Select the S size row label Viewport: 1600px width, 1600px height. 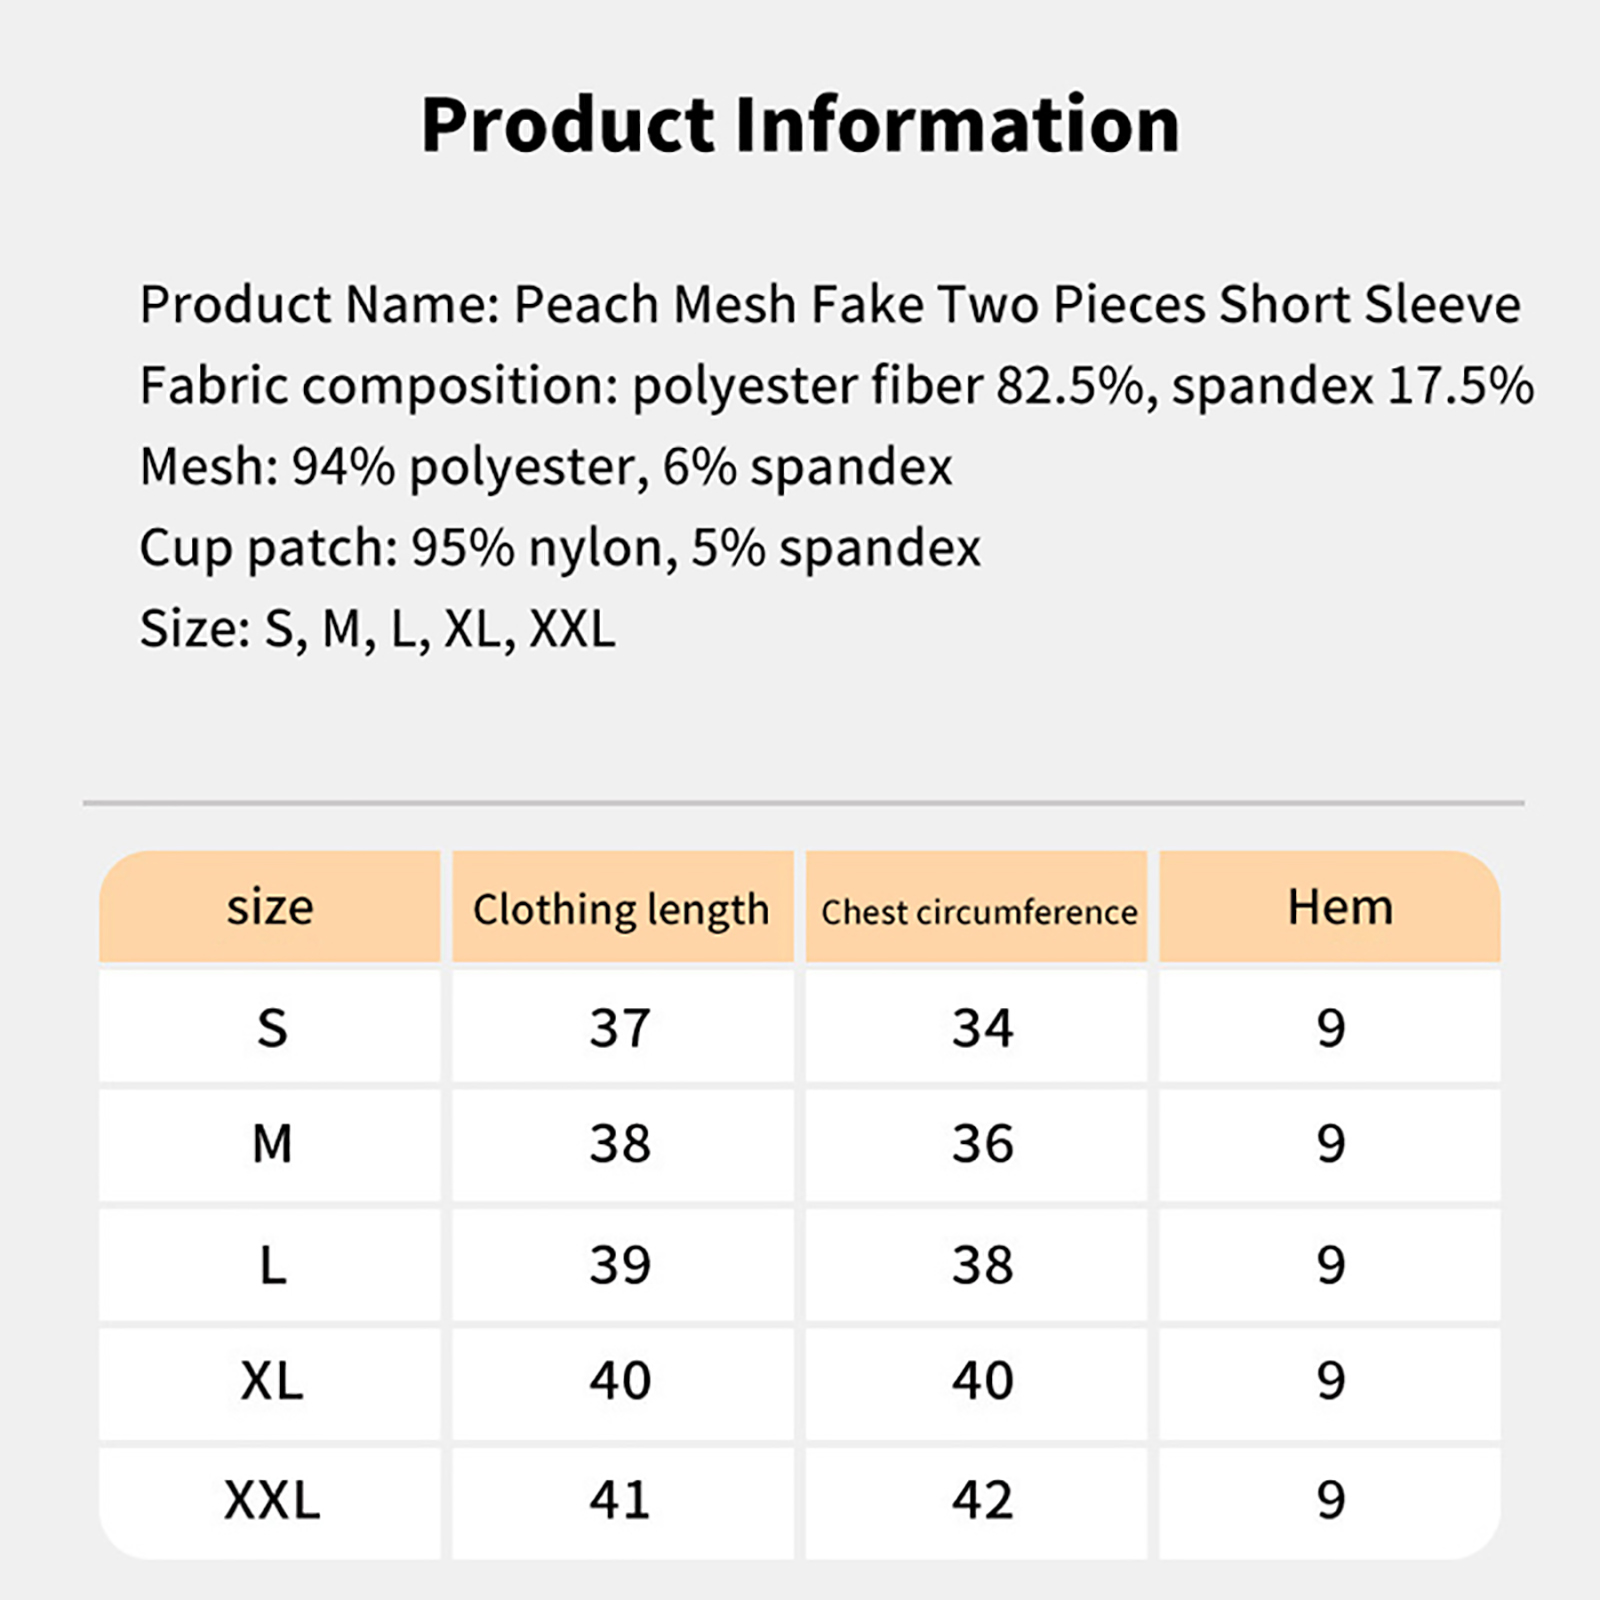point(272,1028)
